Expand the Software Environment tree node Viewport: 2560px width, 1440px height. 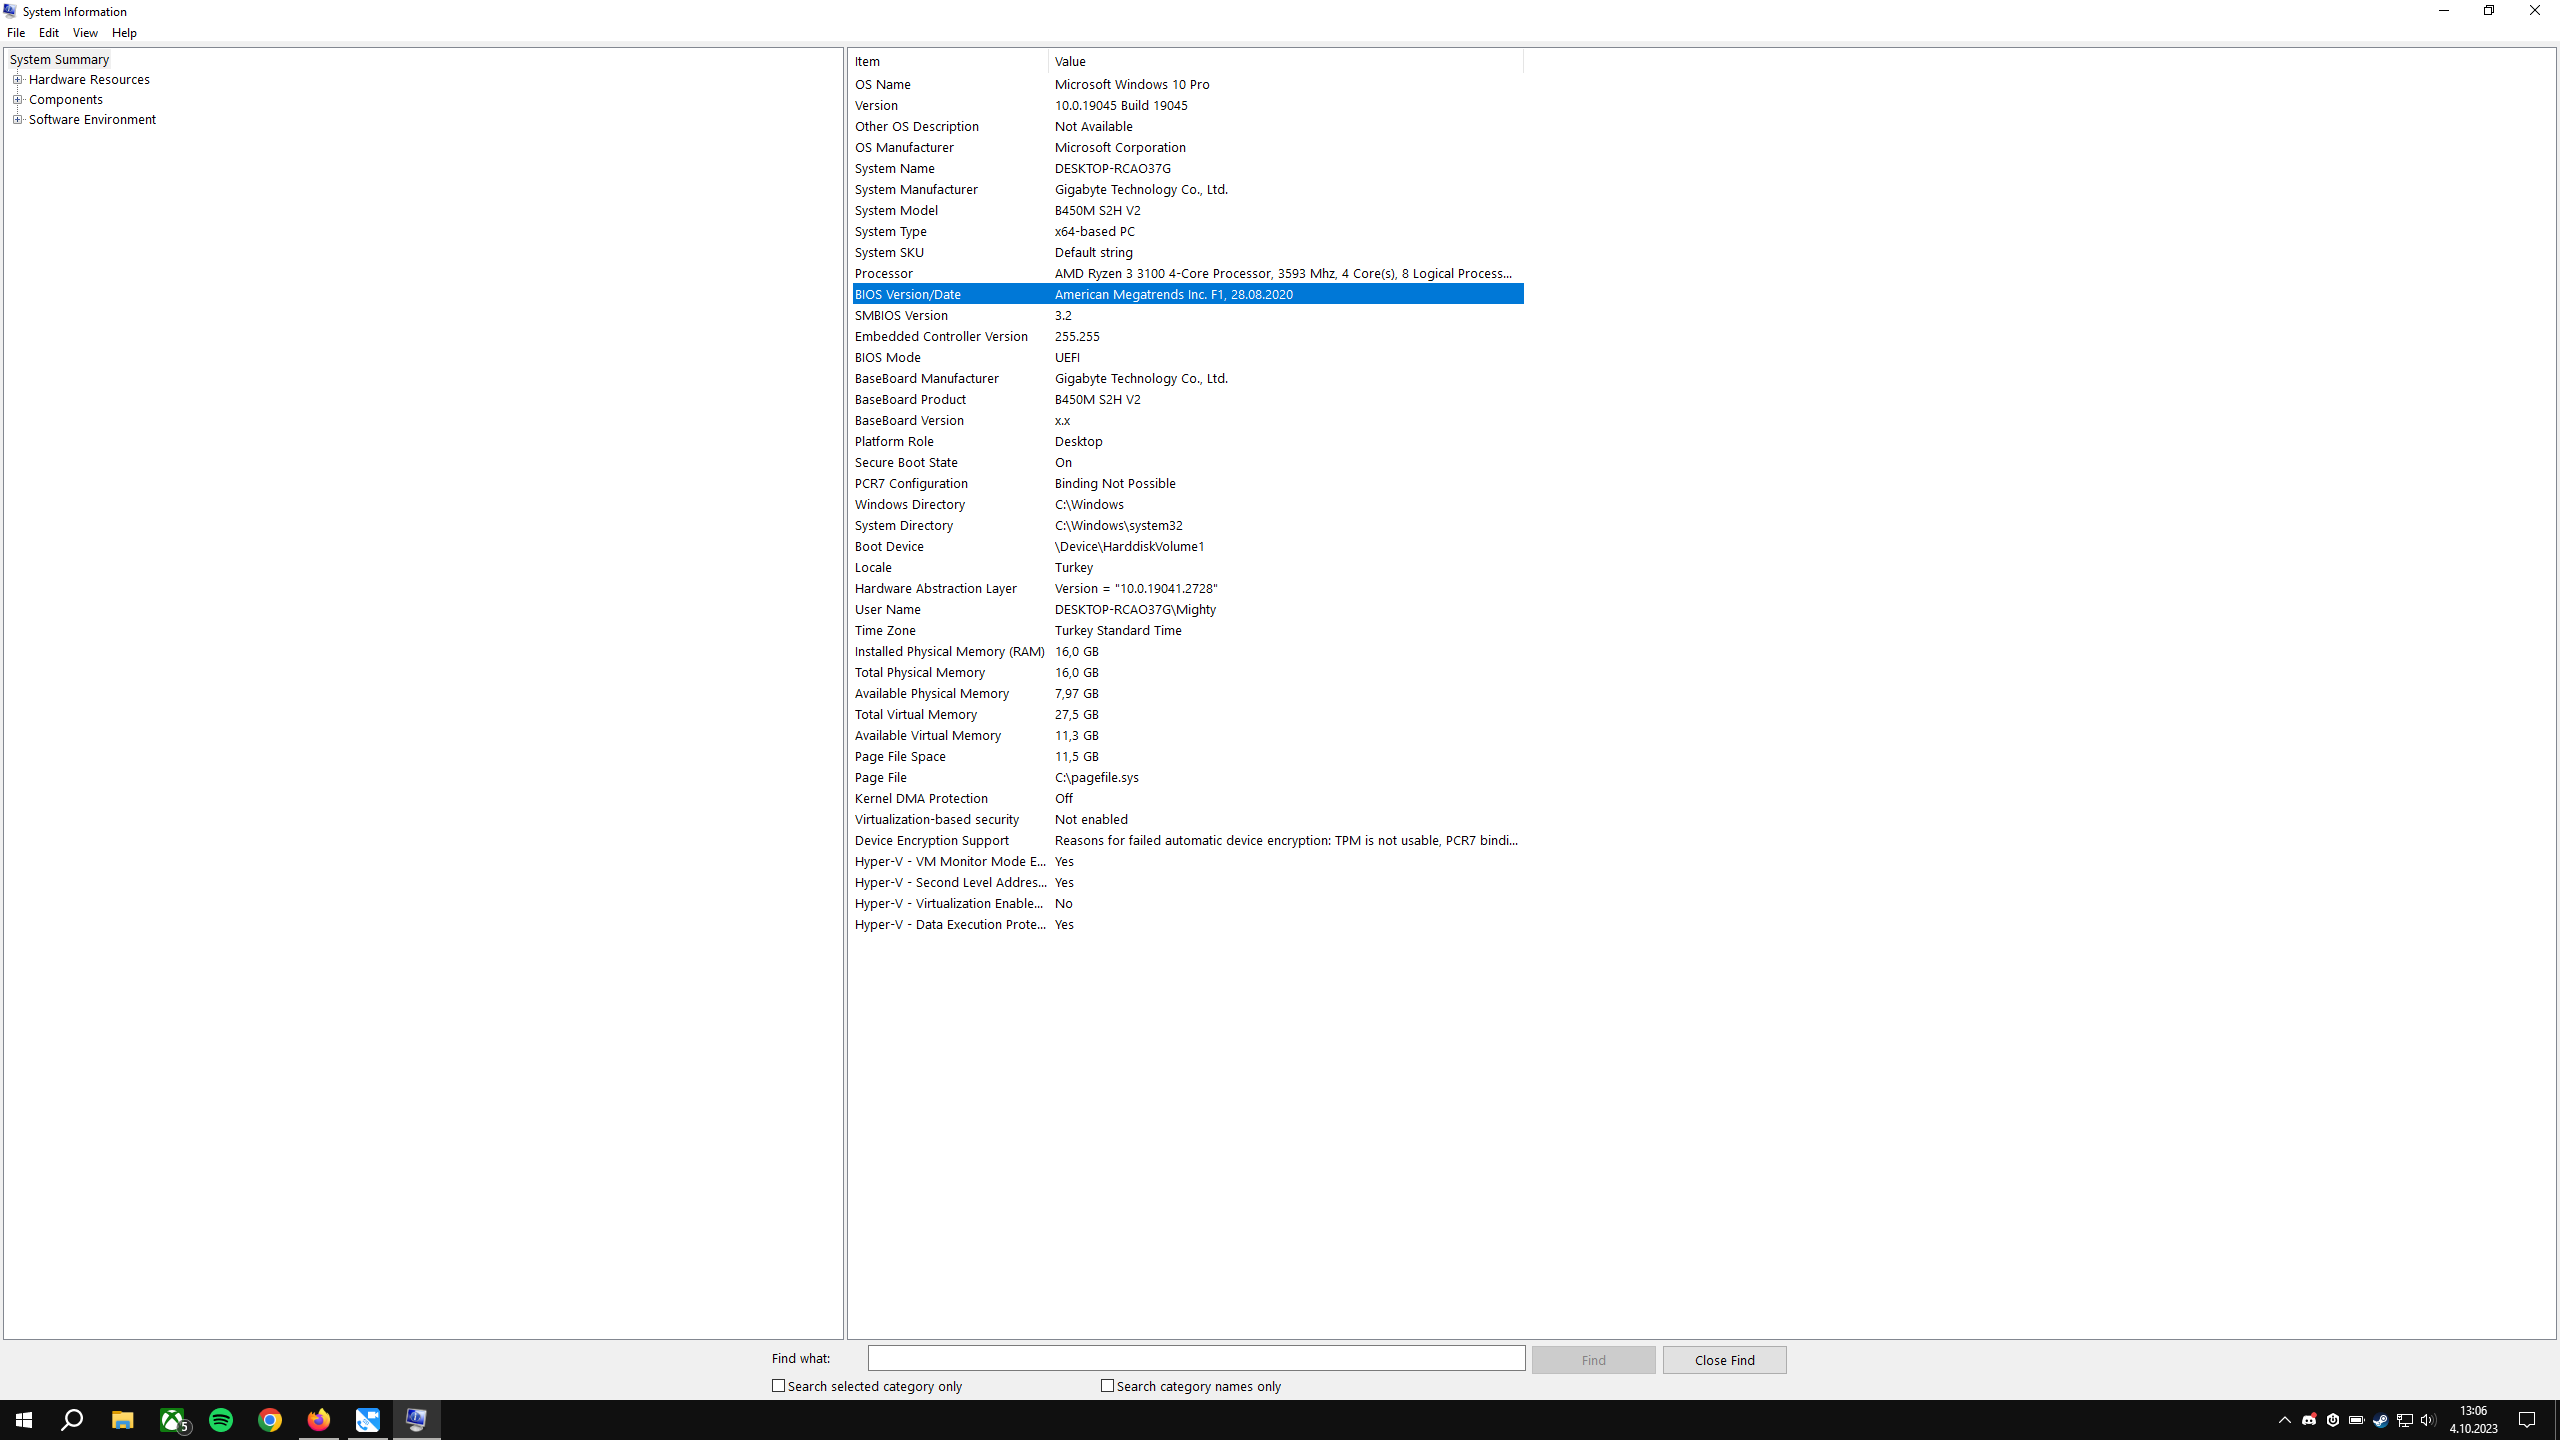[x=17, y=120]
